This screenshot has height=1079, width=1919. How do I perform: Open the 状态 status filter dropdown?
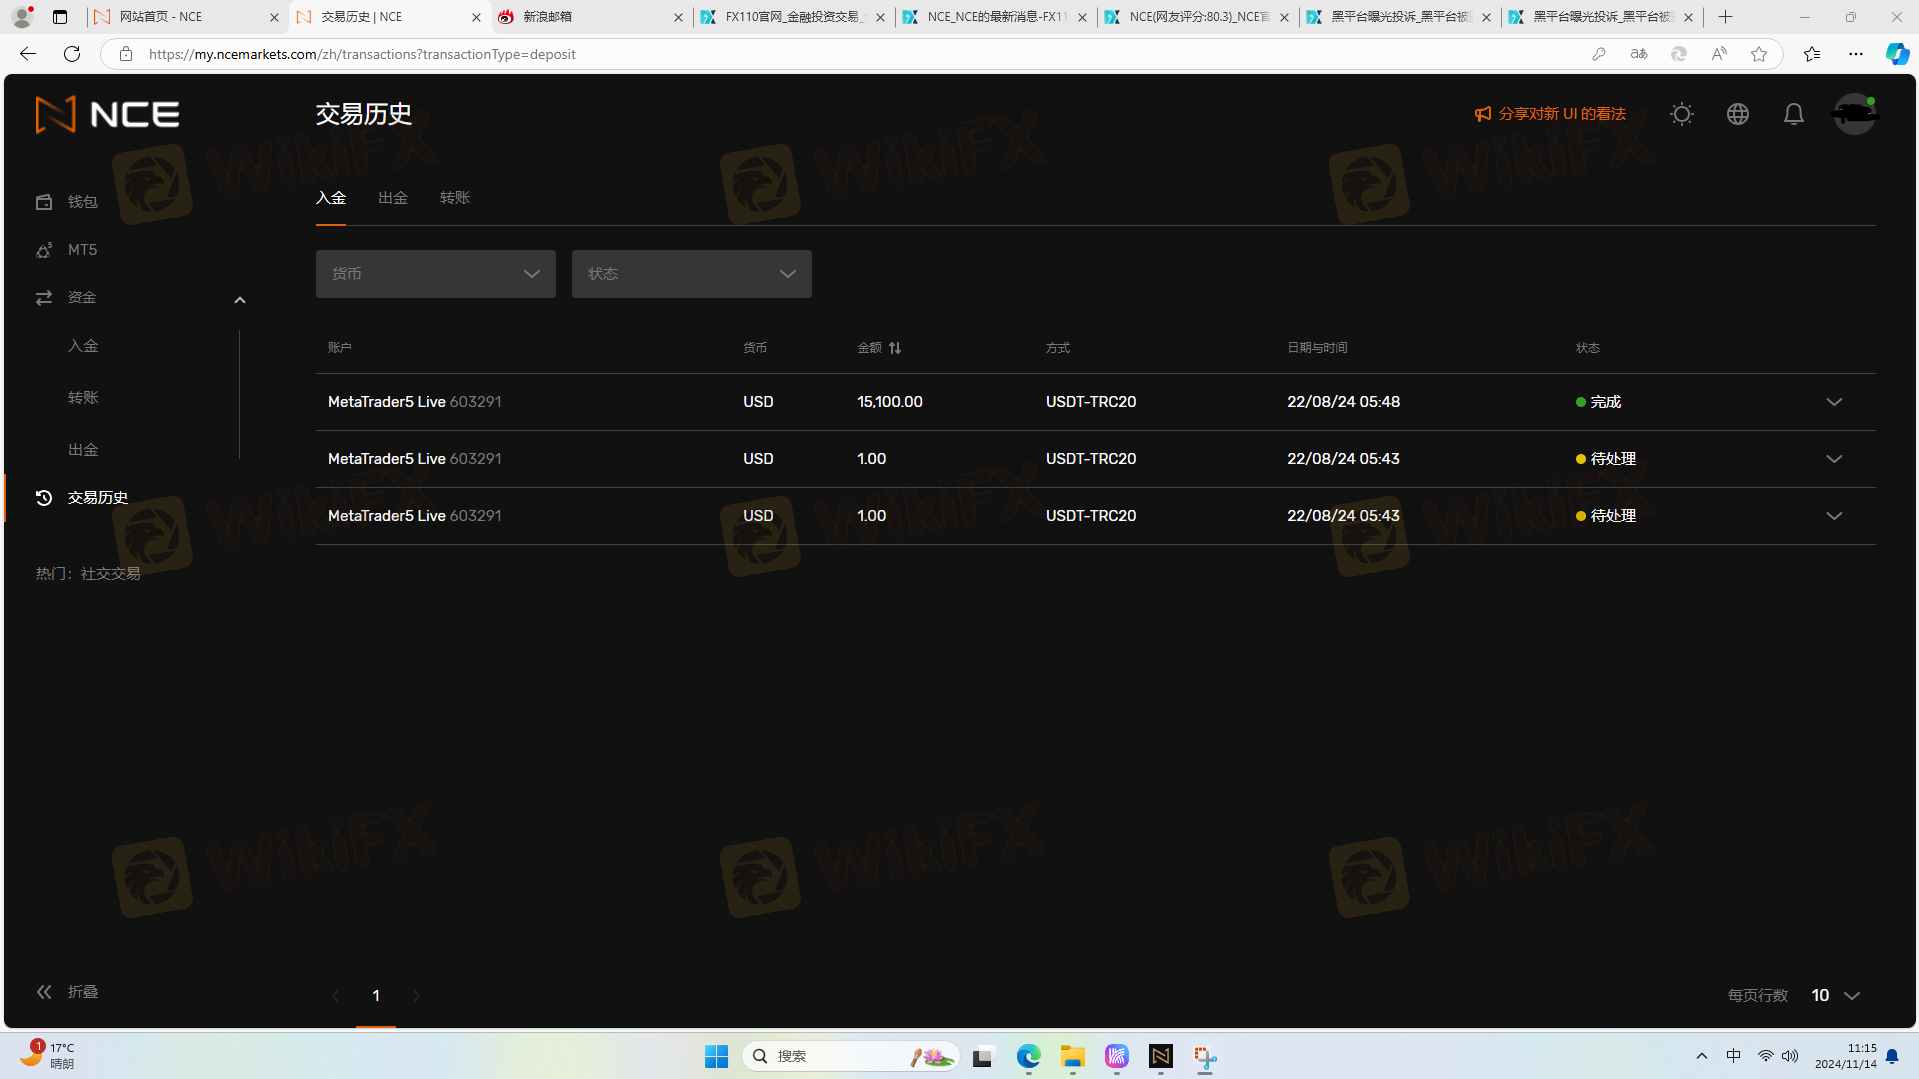692,274
